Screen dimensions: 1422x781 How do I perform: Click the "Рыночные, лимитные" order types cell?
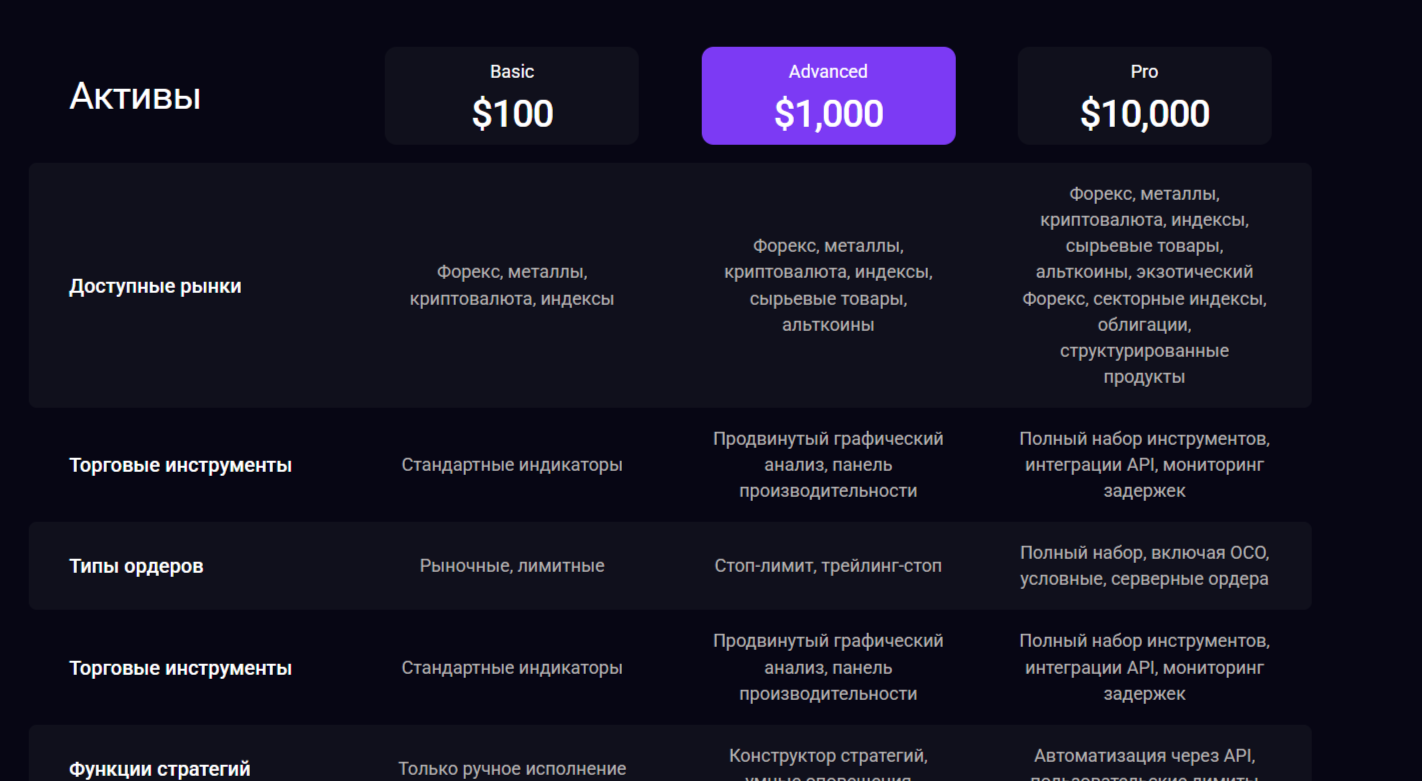pos(511,566)
